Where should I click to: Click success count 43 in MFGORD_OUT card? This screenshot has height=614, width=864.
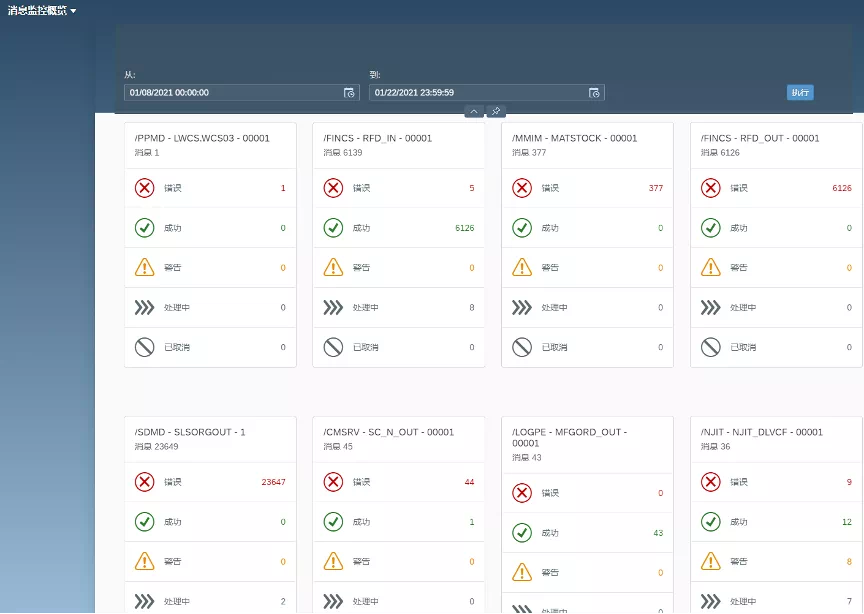coord(658,532)
